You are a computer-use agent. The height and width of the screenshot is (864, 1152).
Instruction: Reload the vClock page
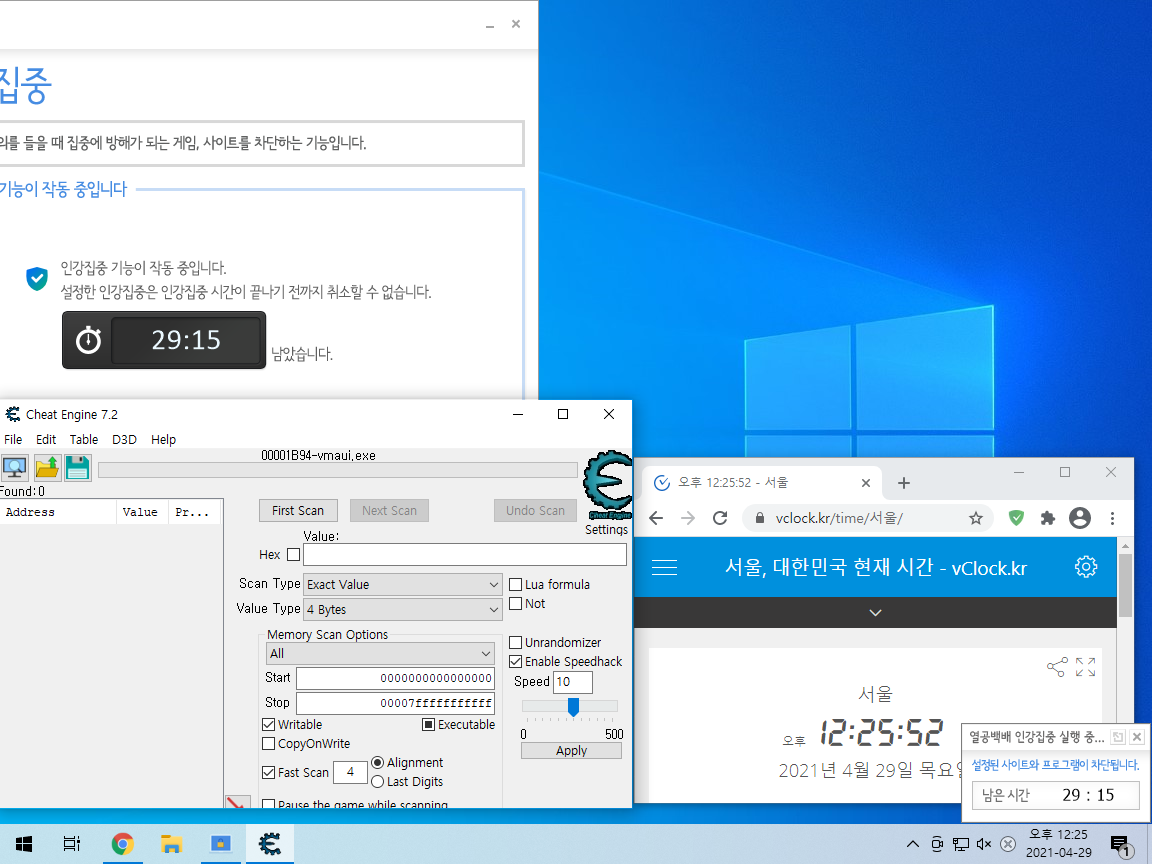click(720, 518)
